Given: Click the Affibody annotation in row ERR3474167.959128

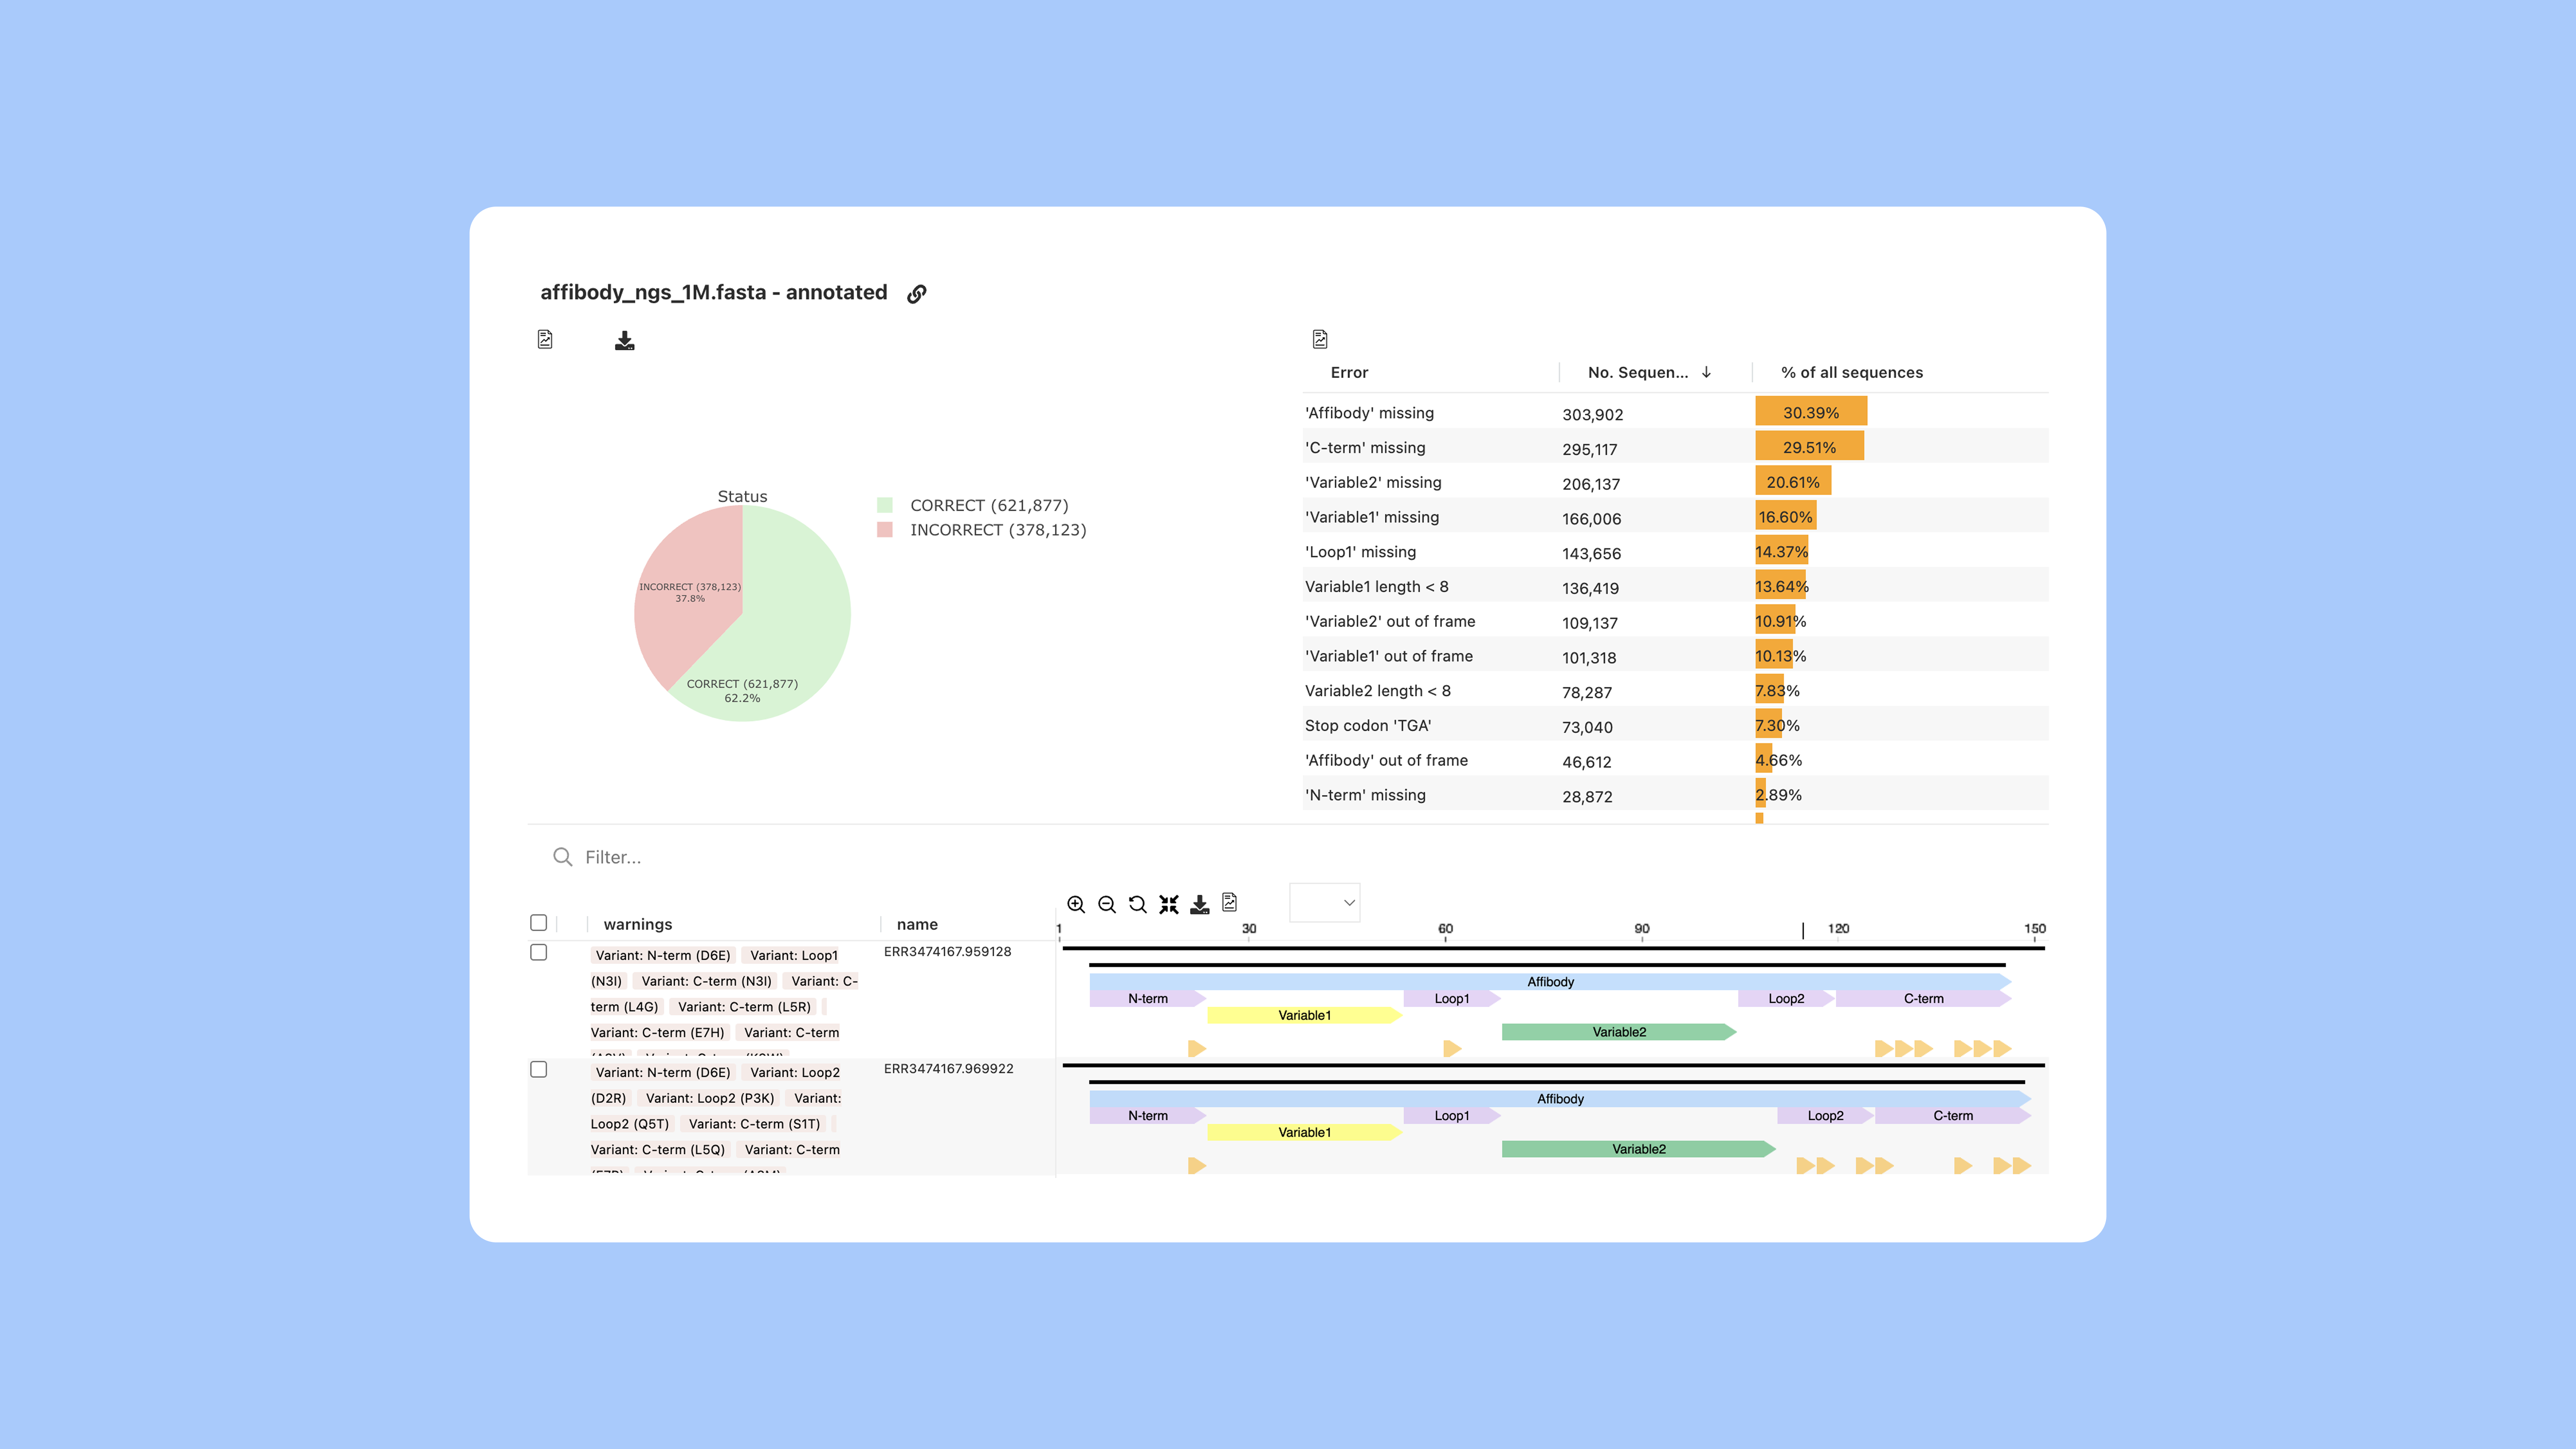Looking at the screenshot, I should pyautogui.click(x=1550, y=982).
